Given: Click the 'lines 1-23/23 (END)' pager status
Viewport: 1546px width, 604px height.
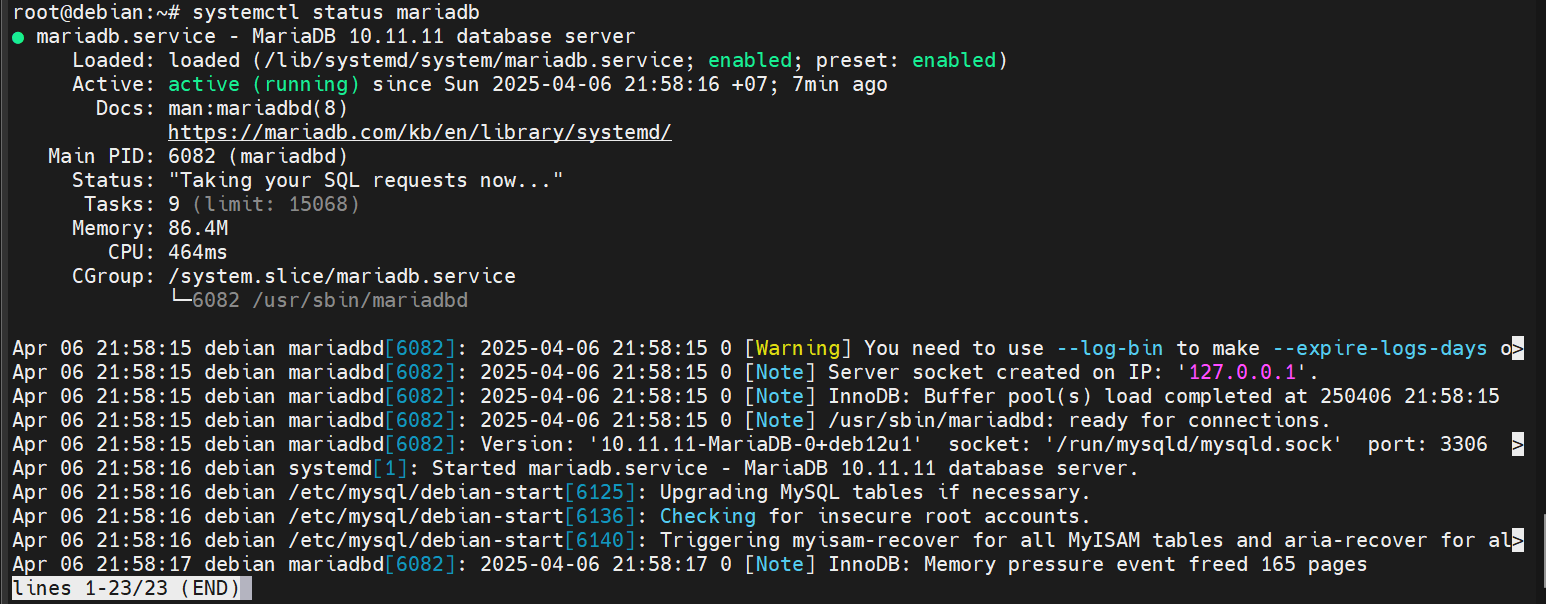Looking at the screenshot, I should coord(126,588).
